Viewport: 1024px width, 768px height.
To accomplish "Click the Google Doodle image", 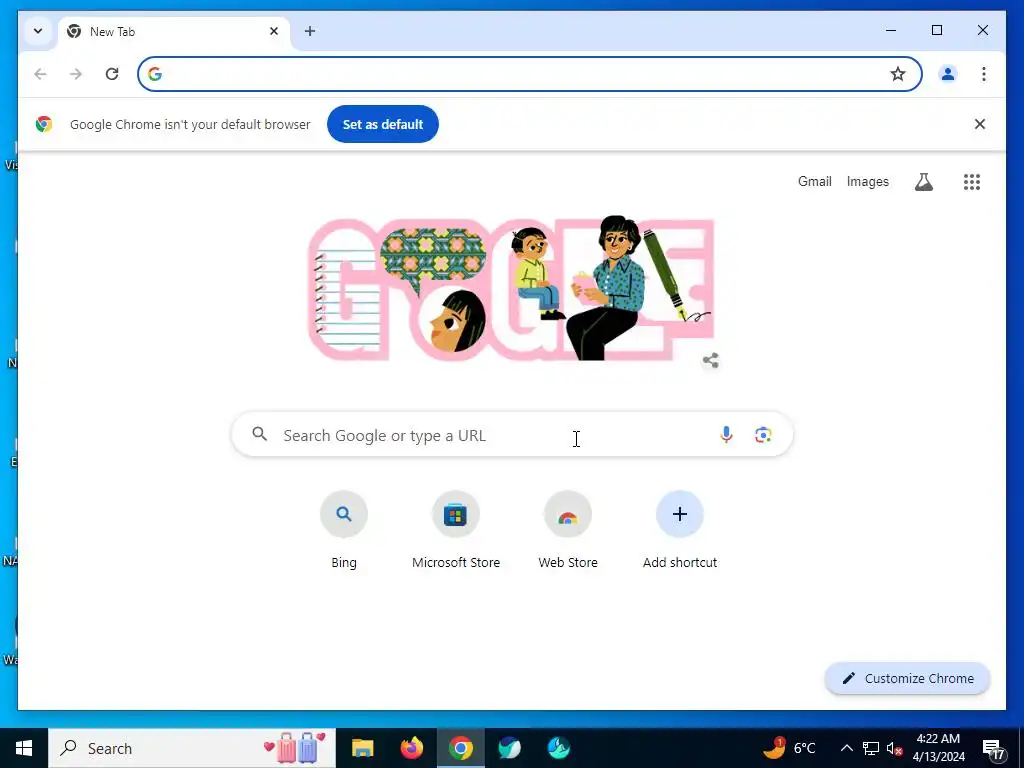I will (511, 289).
